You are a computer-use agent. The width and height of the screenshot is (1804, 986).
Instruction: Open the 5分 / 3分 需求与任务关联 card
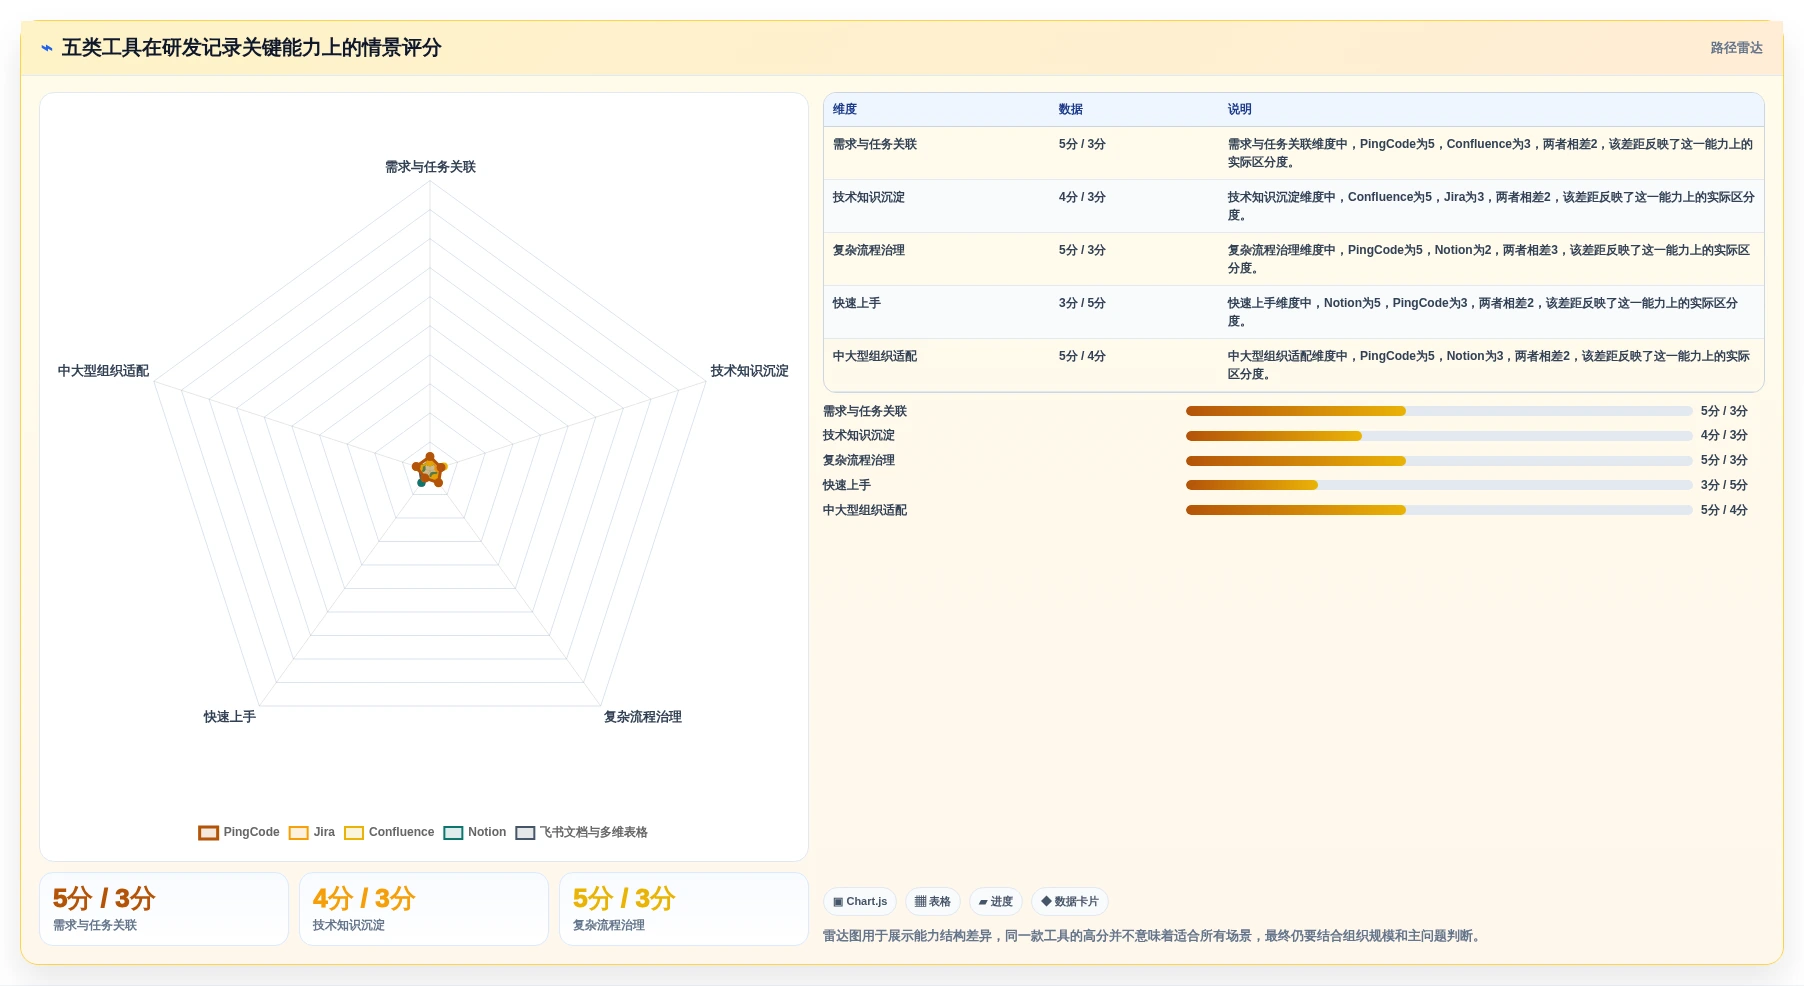click(164, 909)
